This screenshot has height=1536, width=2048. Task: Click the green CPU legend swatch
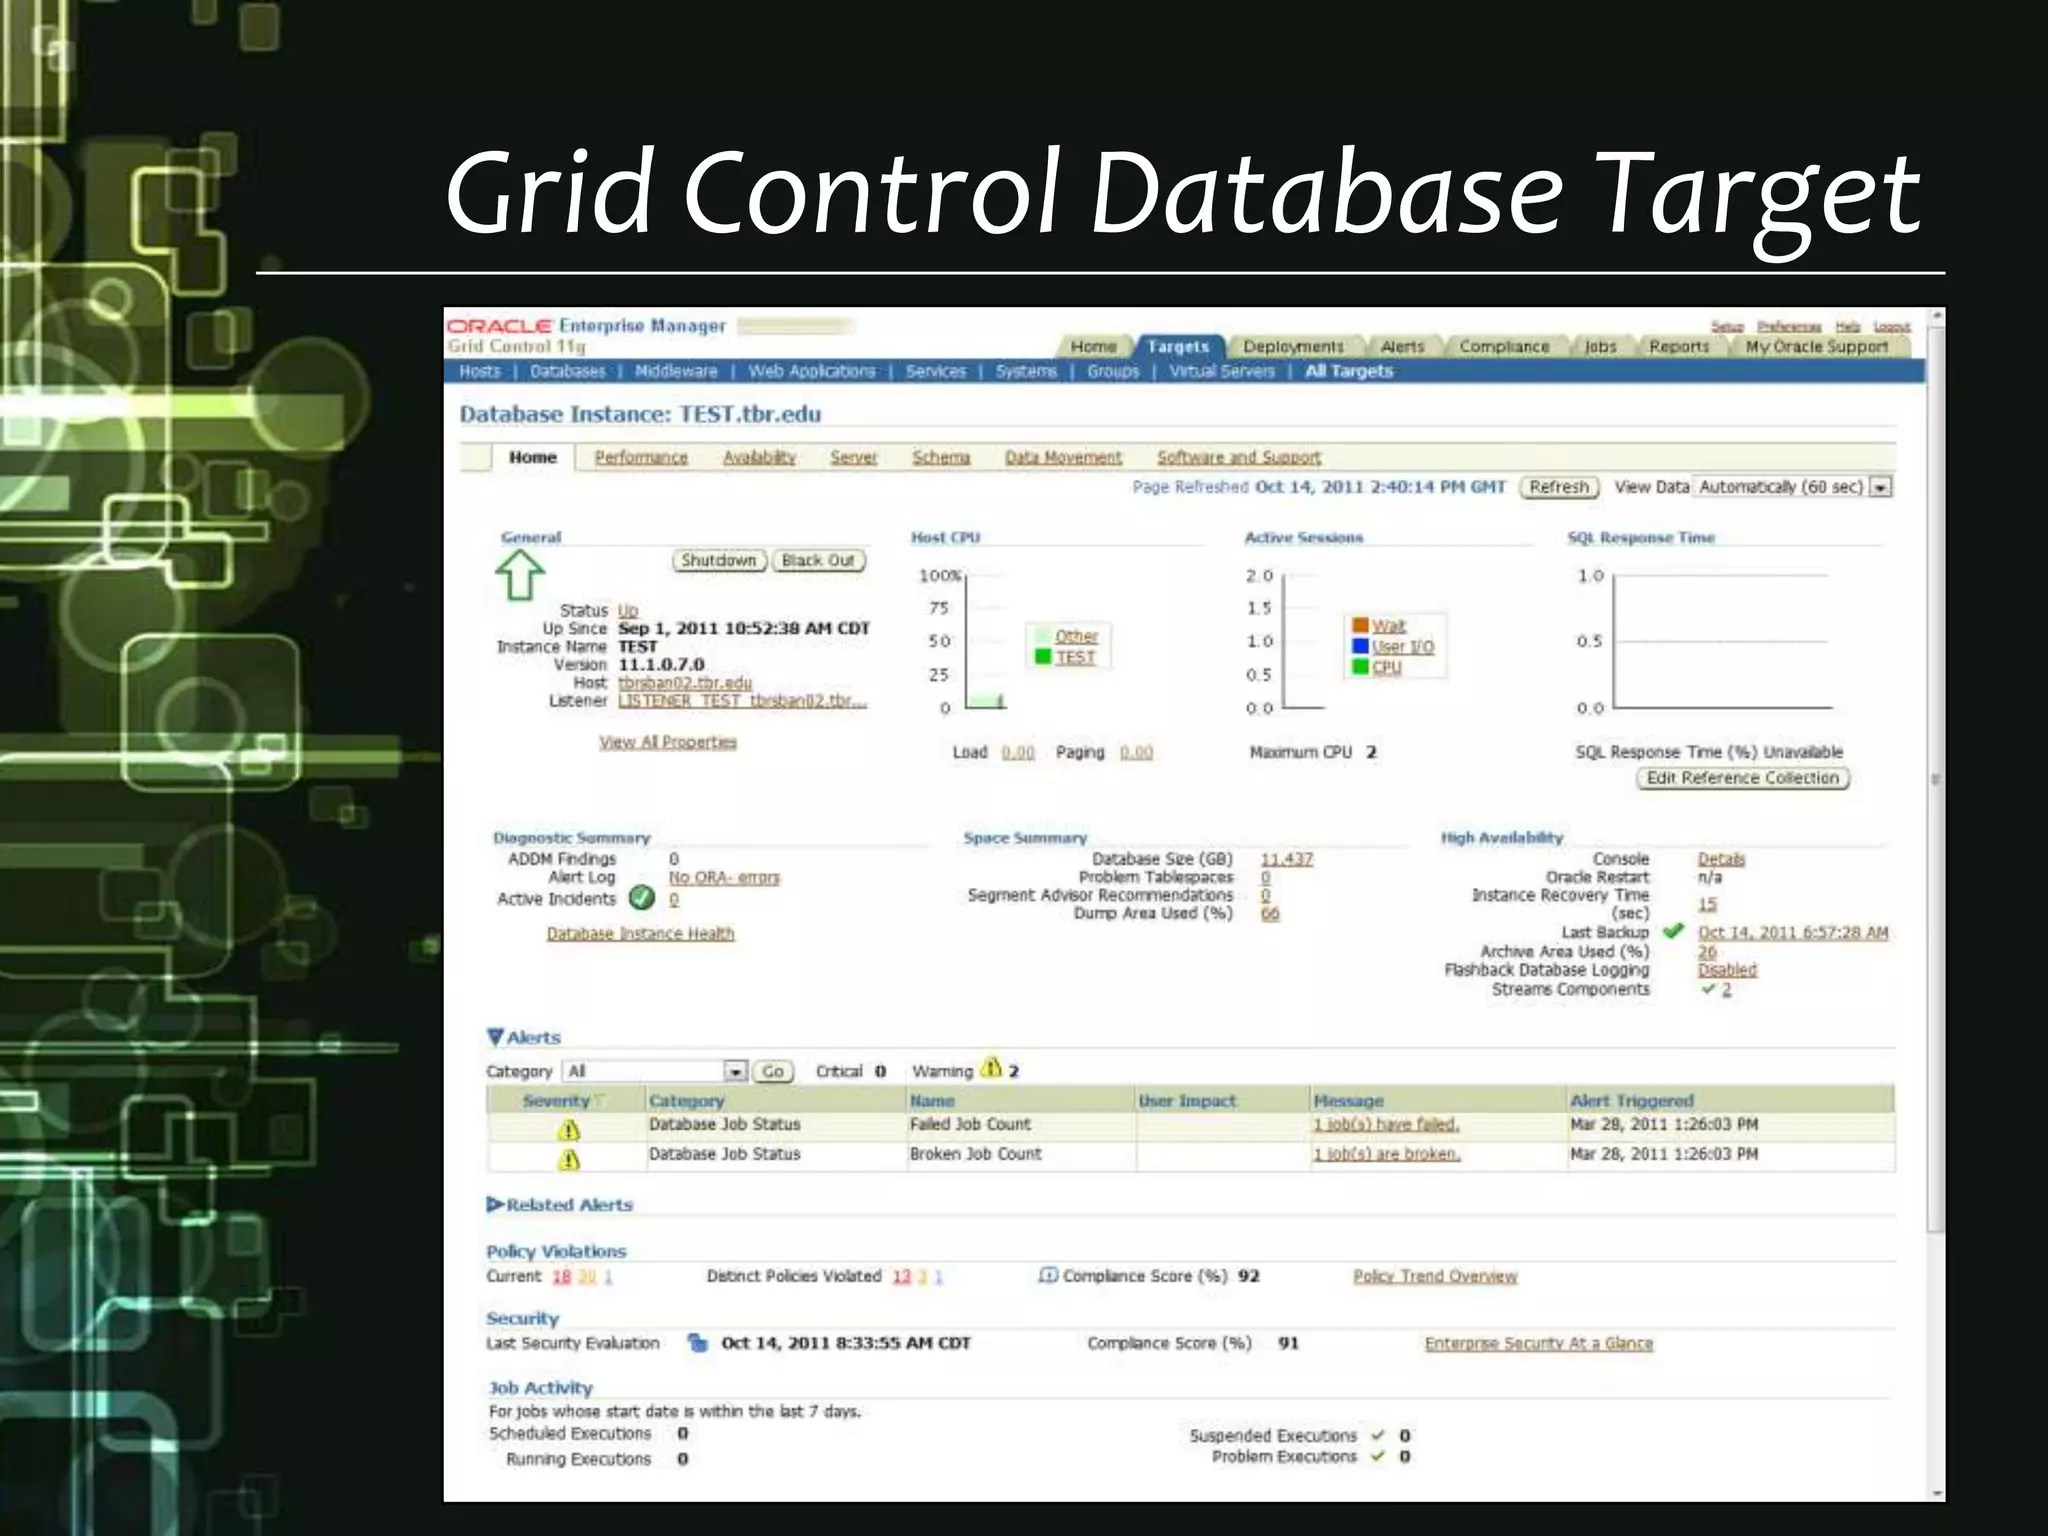point(1360,666)
